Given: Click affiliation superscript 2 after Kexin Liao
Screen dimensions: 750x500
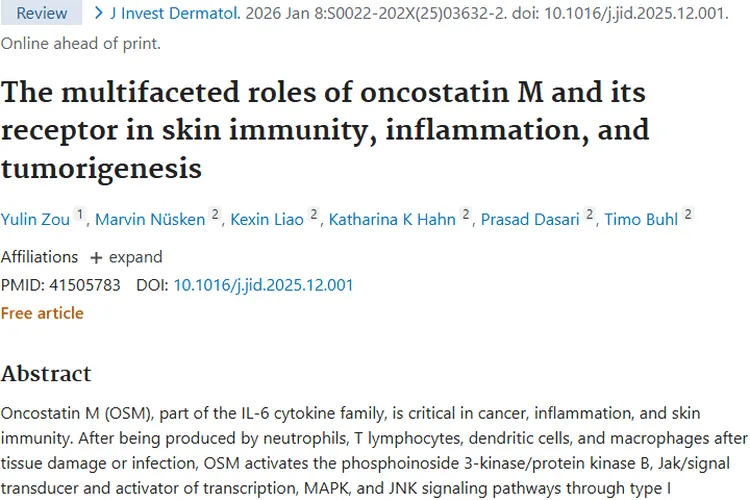Looking at the screenshot, I should click(313, 216).
